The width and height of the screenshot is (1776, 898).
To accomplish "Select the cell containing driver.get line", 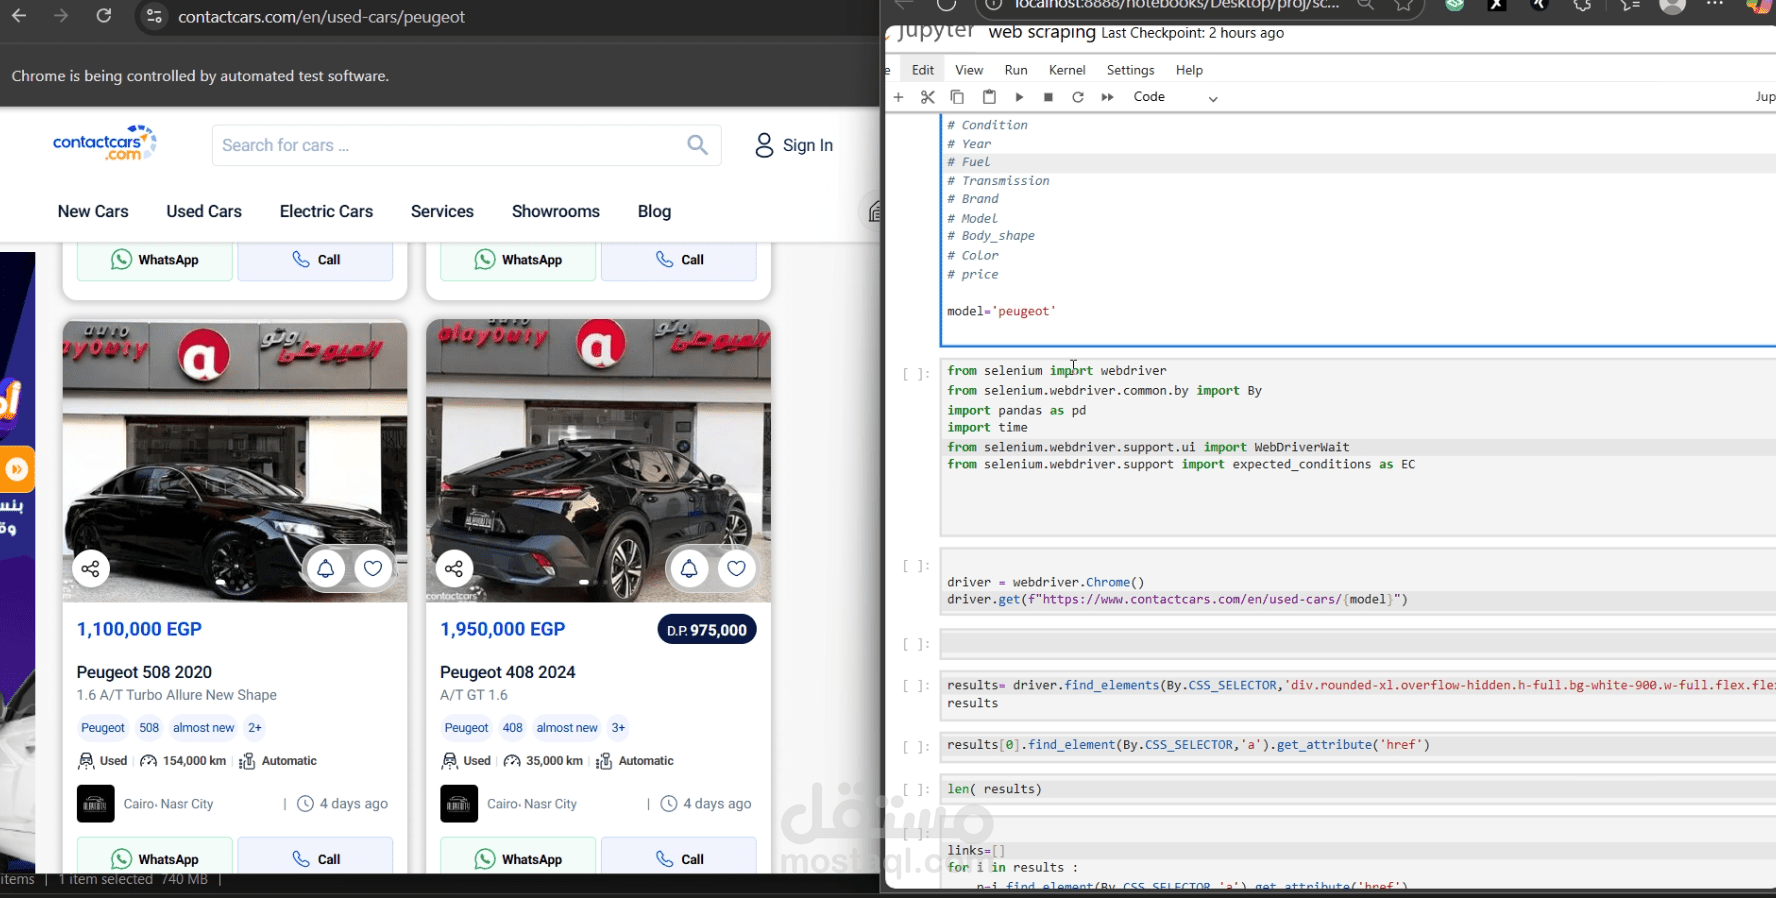I will pyautogui.click(x=1358, y=582).
